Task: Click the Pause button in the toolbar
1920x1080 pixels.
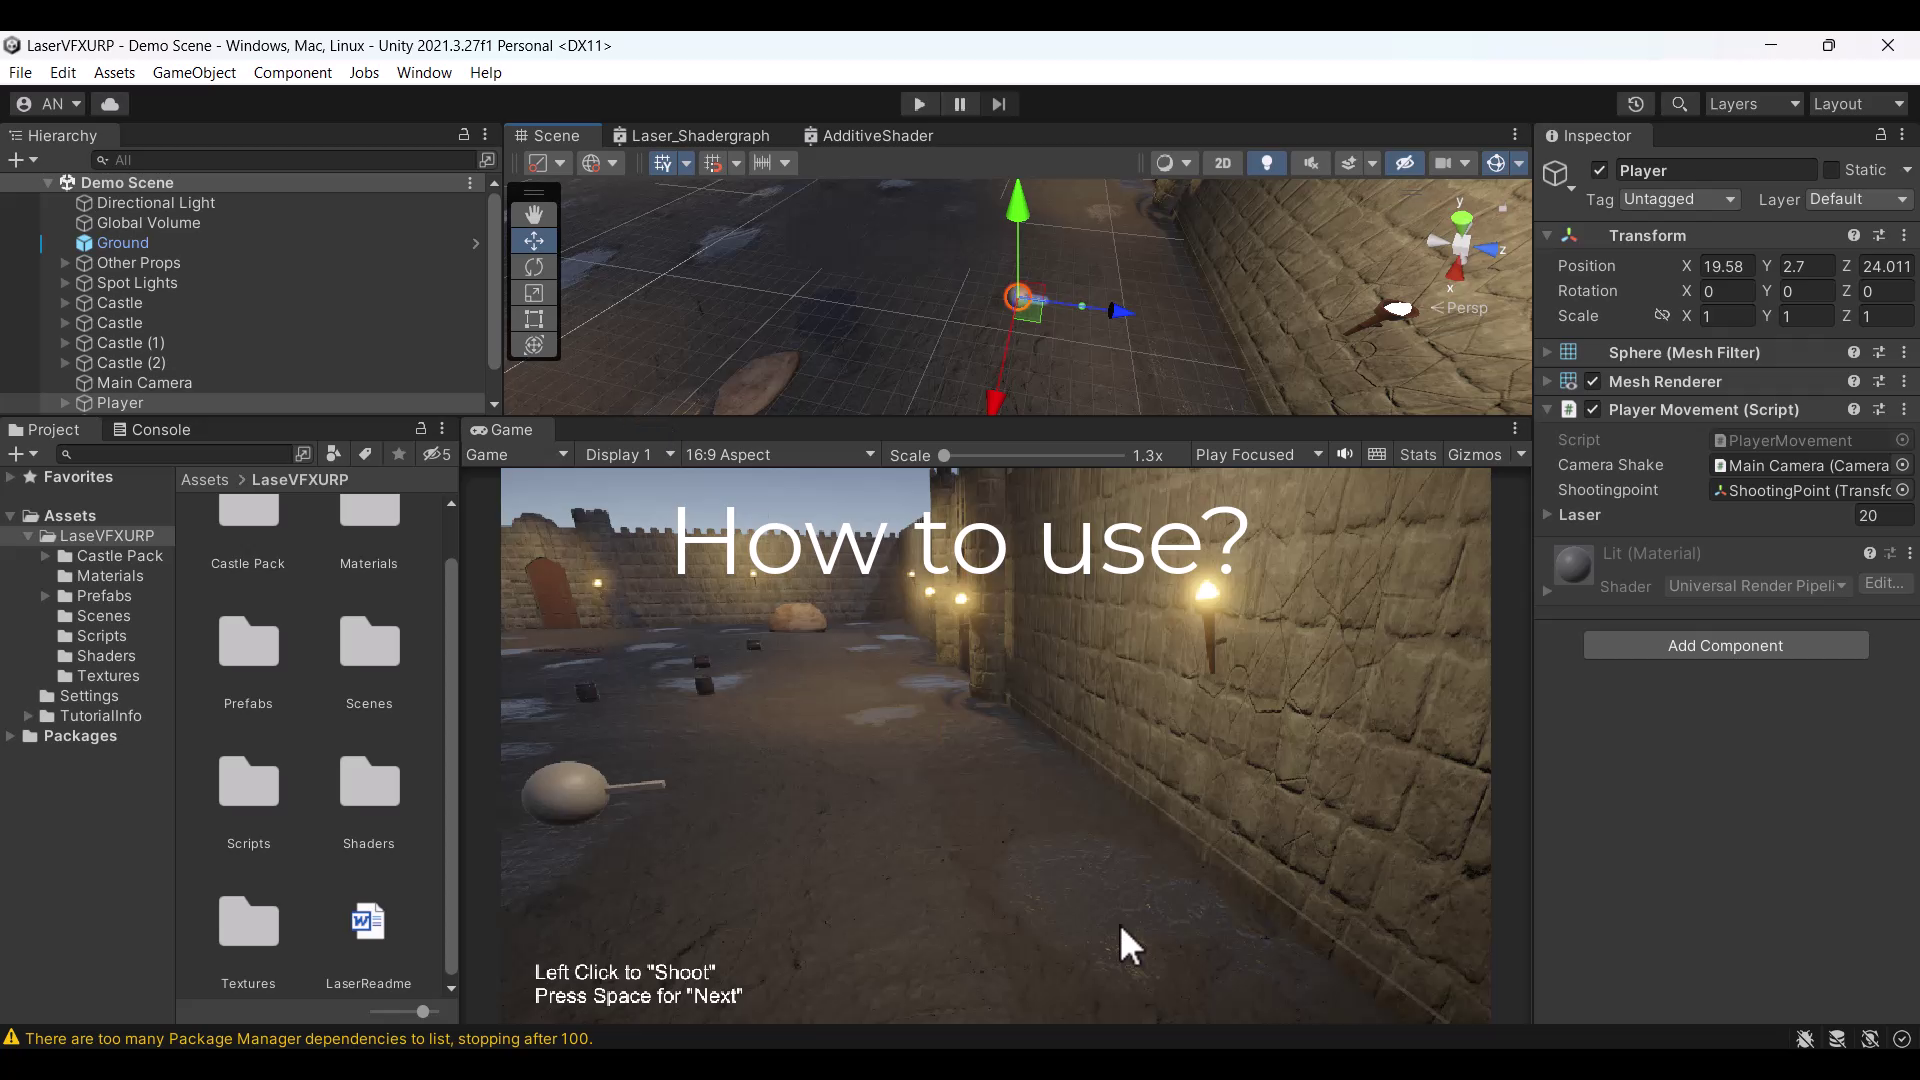Action: pyautogui.click(x=959, y=104)
